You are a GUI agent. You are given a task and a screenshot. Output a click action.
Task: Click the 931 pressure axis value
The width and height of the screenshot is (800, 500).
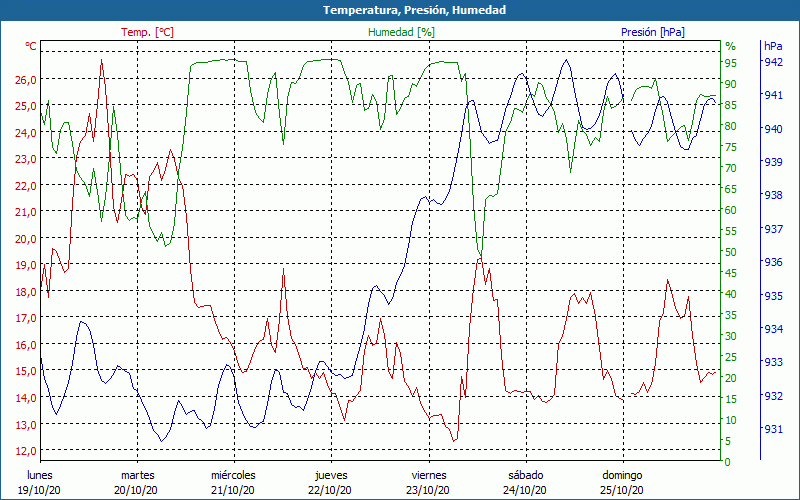[x=773, y=429]
